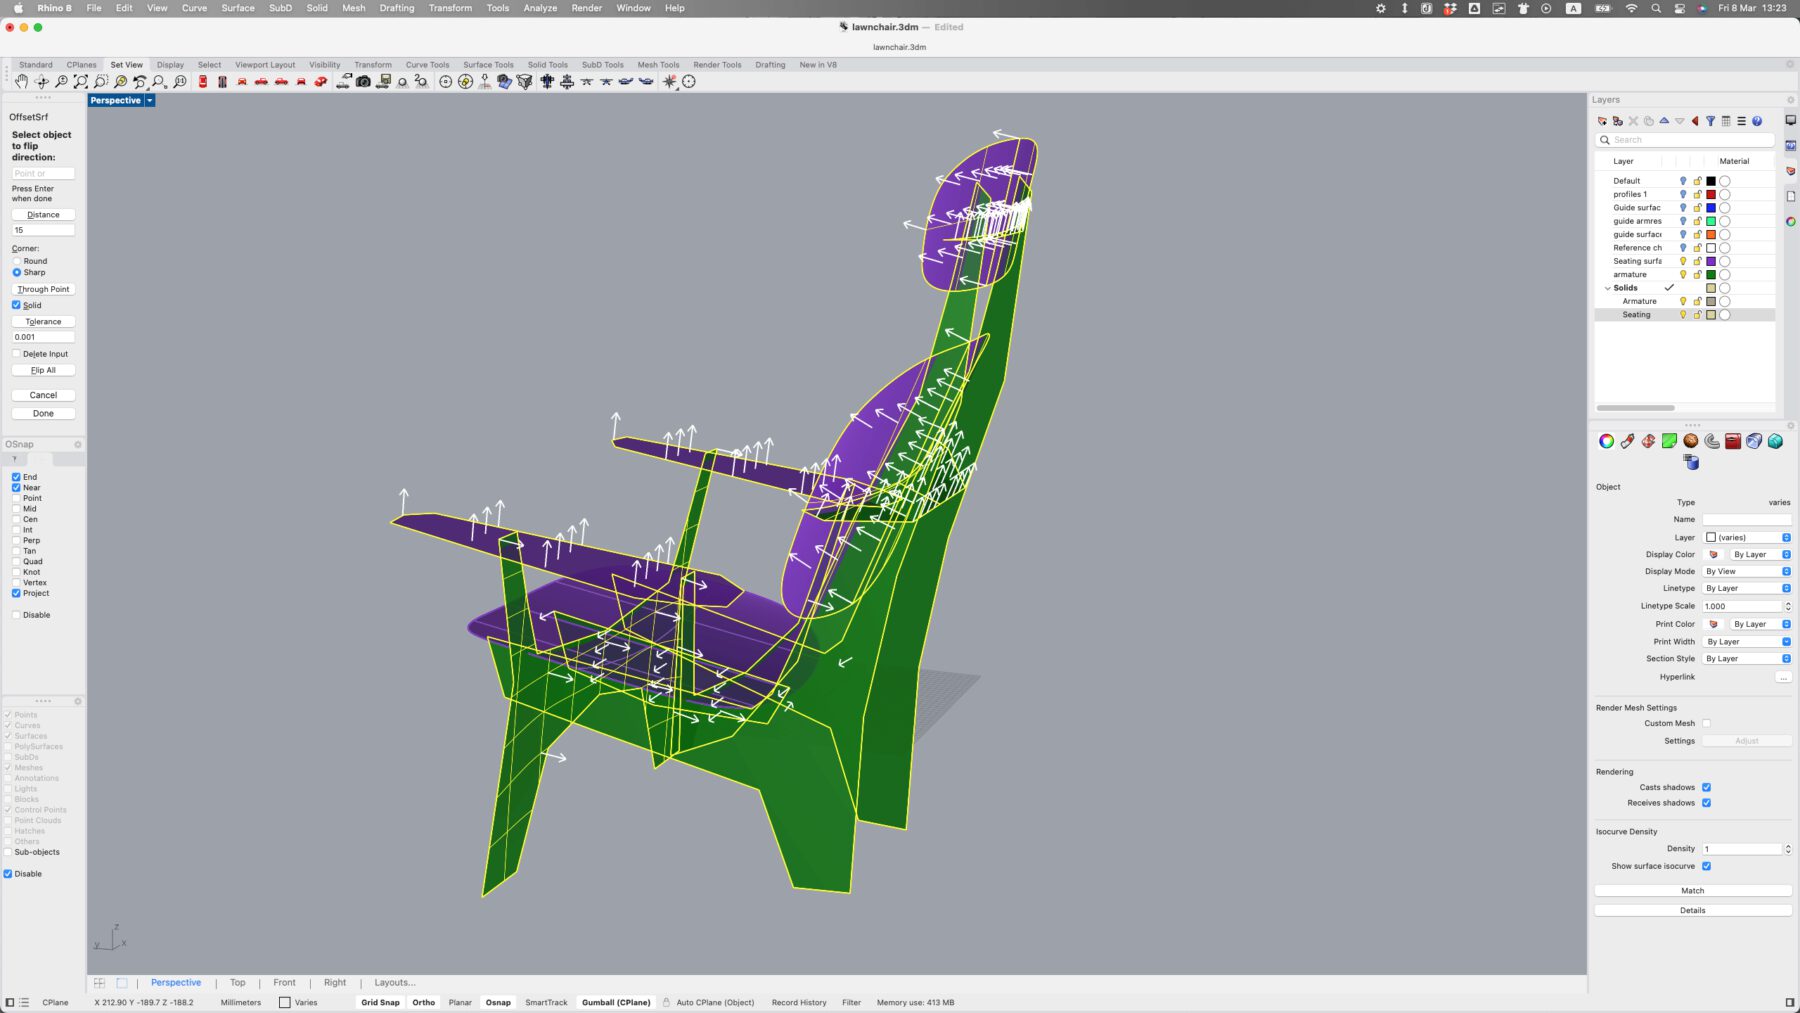Click the Flip All button

click(43, 370)
